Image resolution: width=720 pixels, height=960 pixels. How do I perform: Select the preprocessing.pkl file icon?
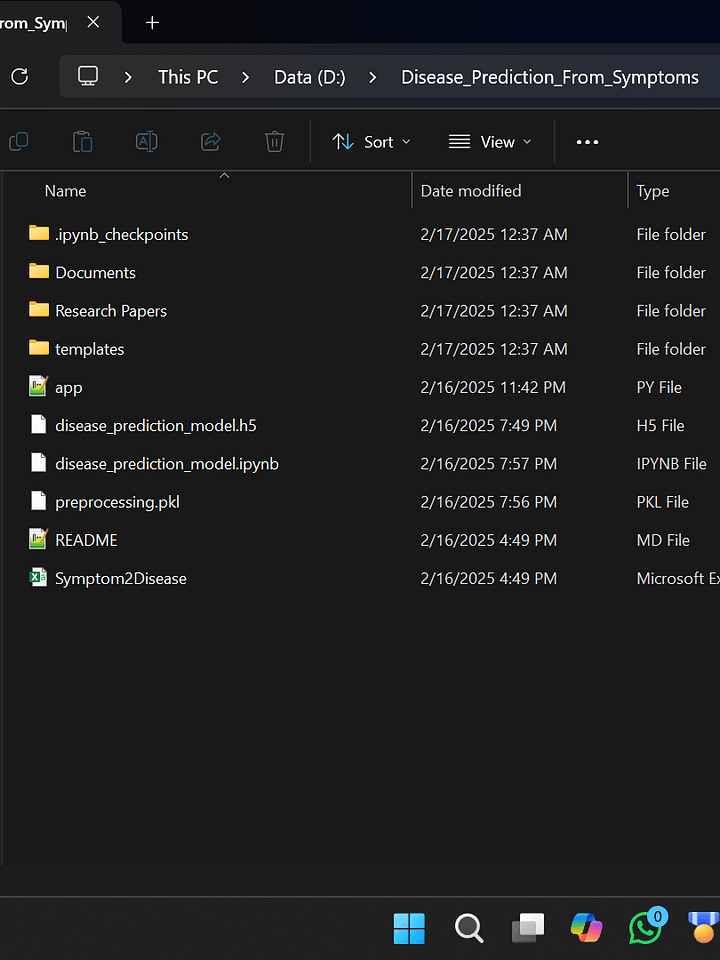[39, 501]
